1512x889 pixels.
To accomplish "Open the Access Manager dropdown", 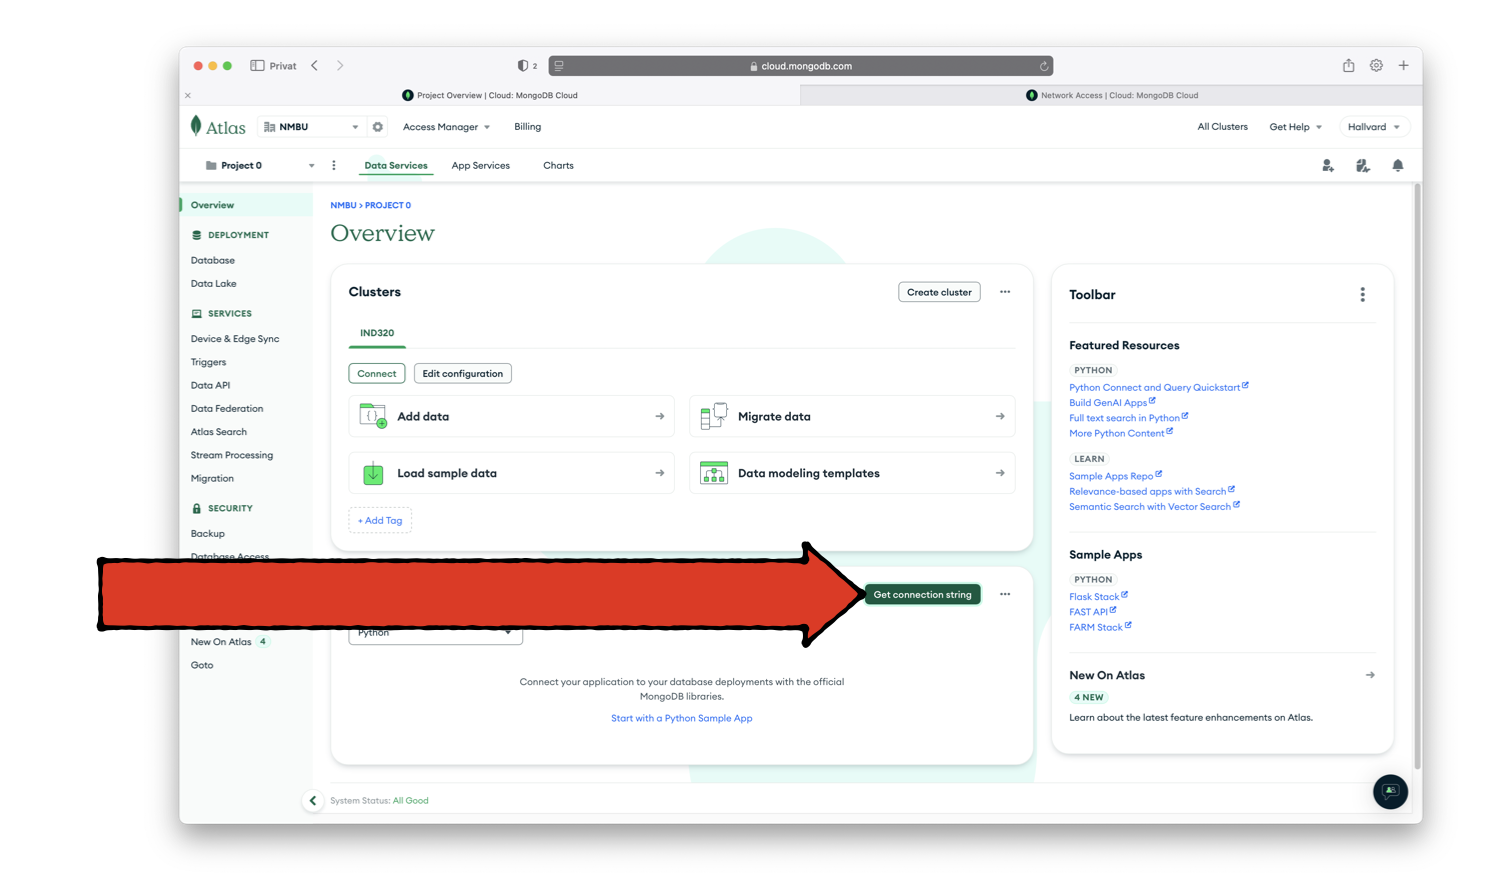I will [446, 127].
